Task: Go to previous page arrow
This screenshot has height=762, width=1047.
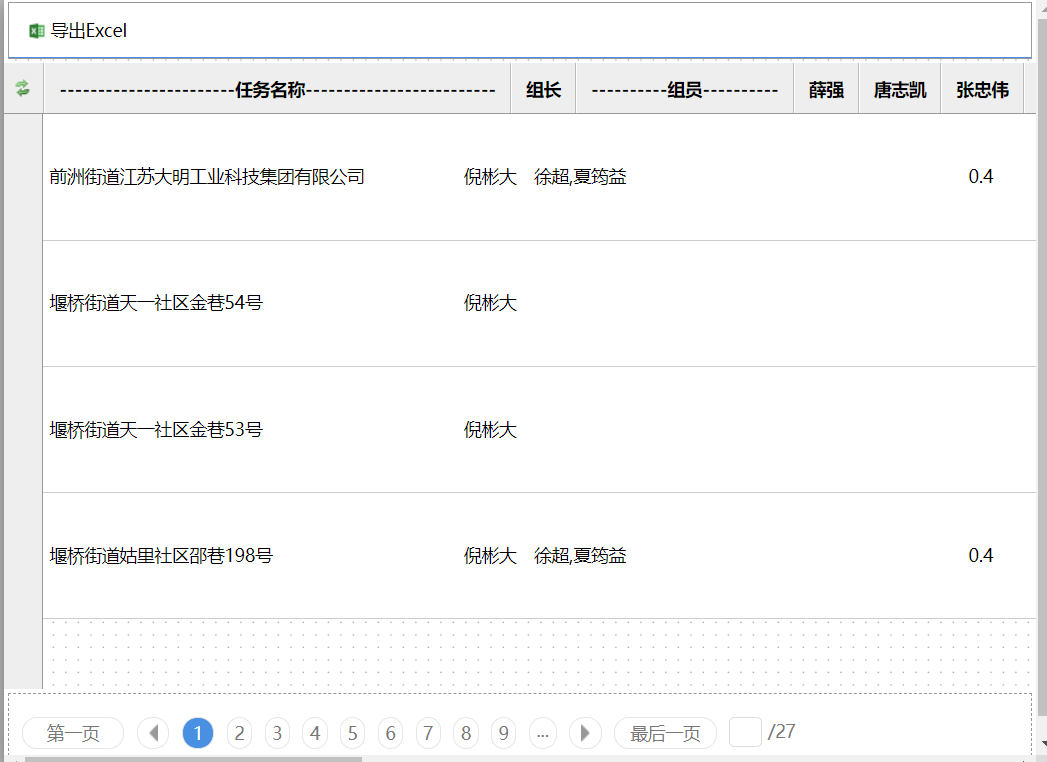Action: 153,733
